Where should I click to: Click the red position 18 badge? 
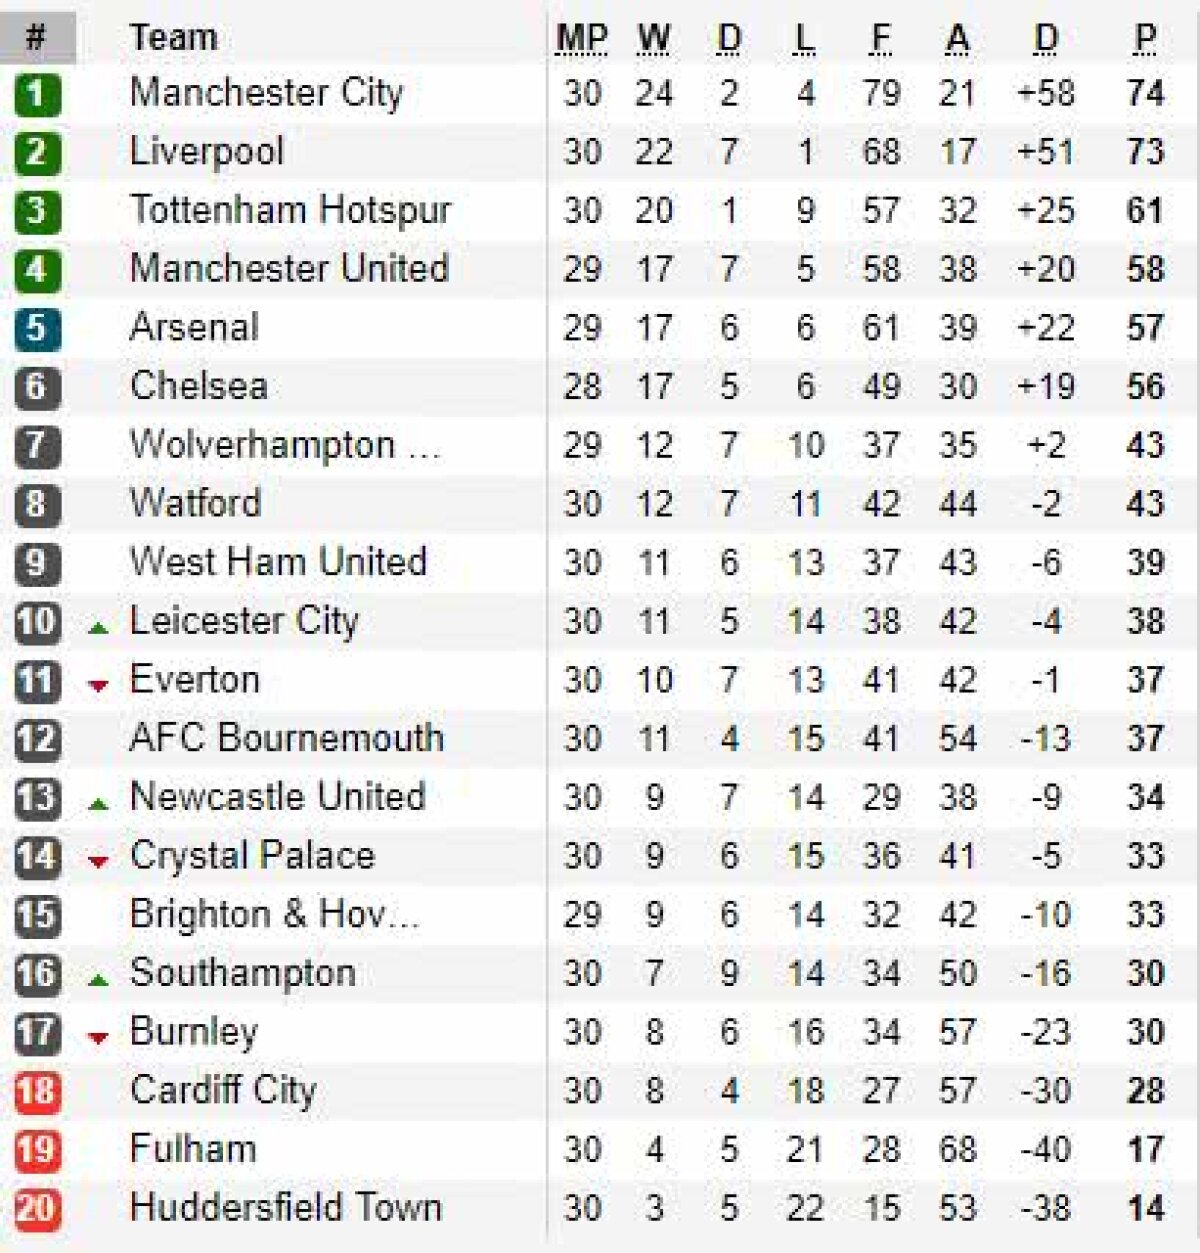(37, 1091)
